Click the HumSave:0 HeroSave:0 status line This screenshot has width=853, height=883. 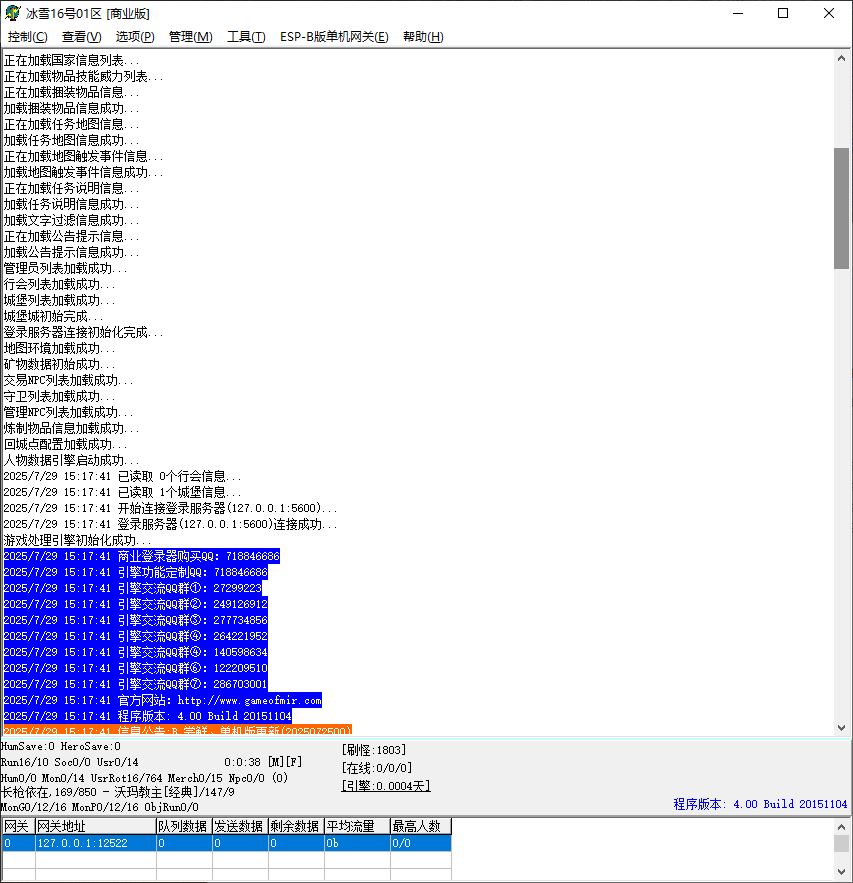click(60, 747)
